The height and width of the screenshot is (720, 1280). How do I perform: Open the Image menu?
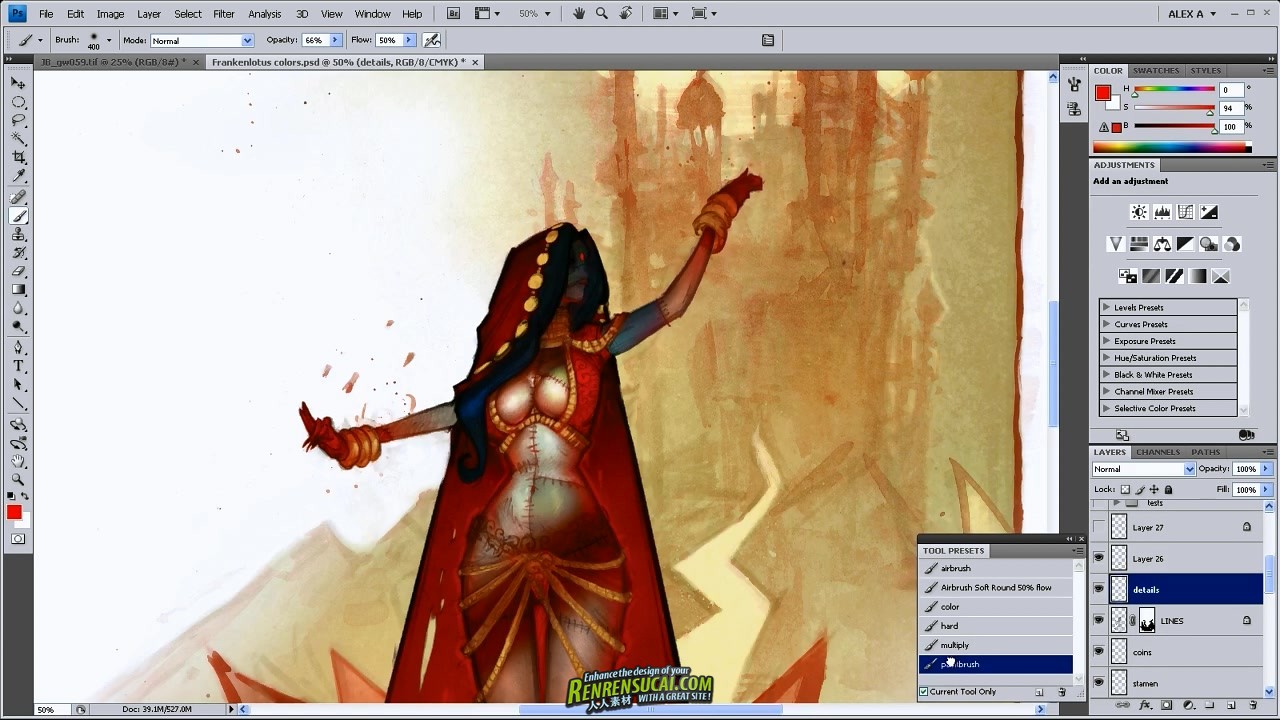point(110,14)
